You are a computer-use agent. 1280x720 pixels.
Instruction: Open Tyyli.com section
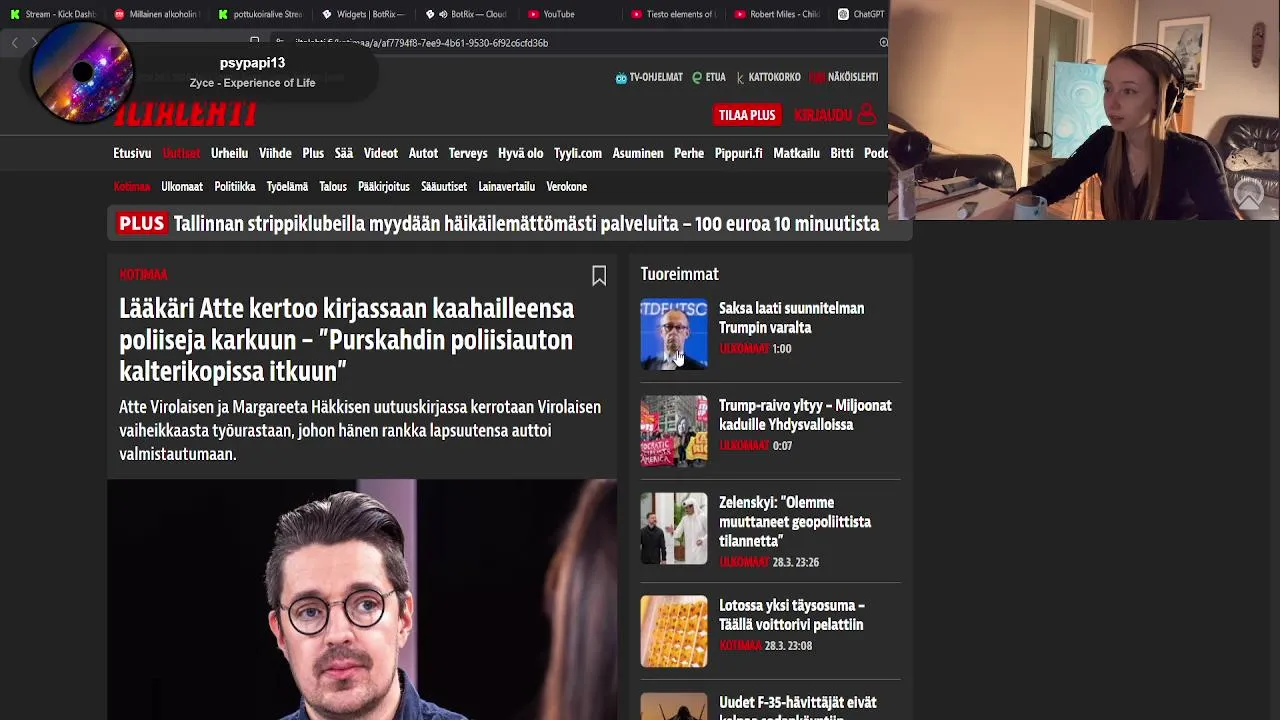[x=578, y=153]
